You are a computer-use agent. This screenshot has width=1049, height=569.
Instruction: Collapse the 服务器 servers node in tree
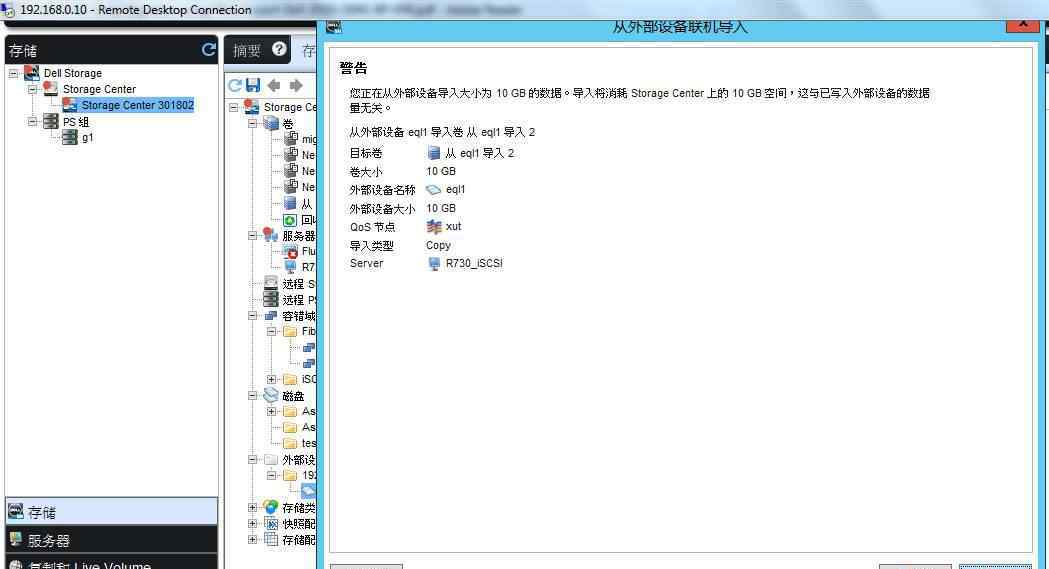pos(252,235)
